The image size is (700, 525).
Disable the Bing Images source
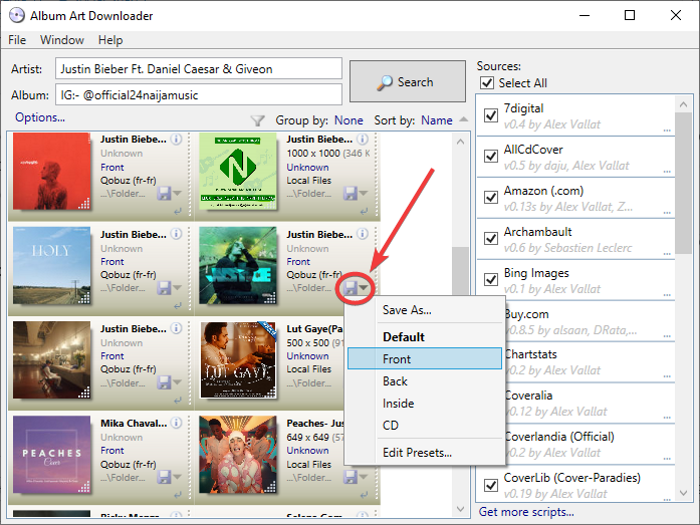point(491,280)
